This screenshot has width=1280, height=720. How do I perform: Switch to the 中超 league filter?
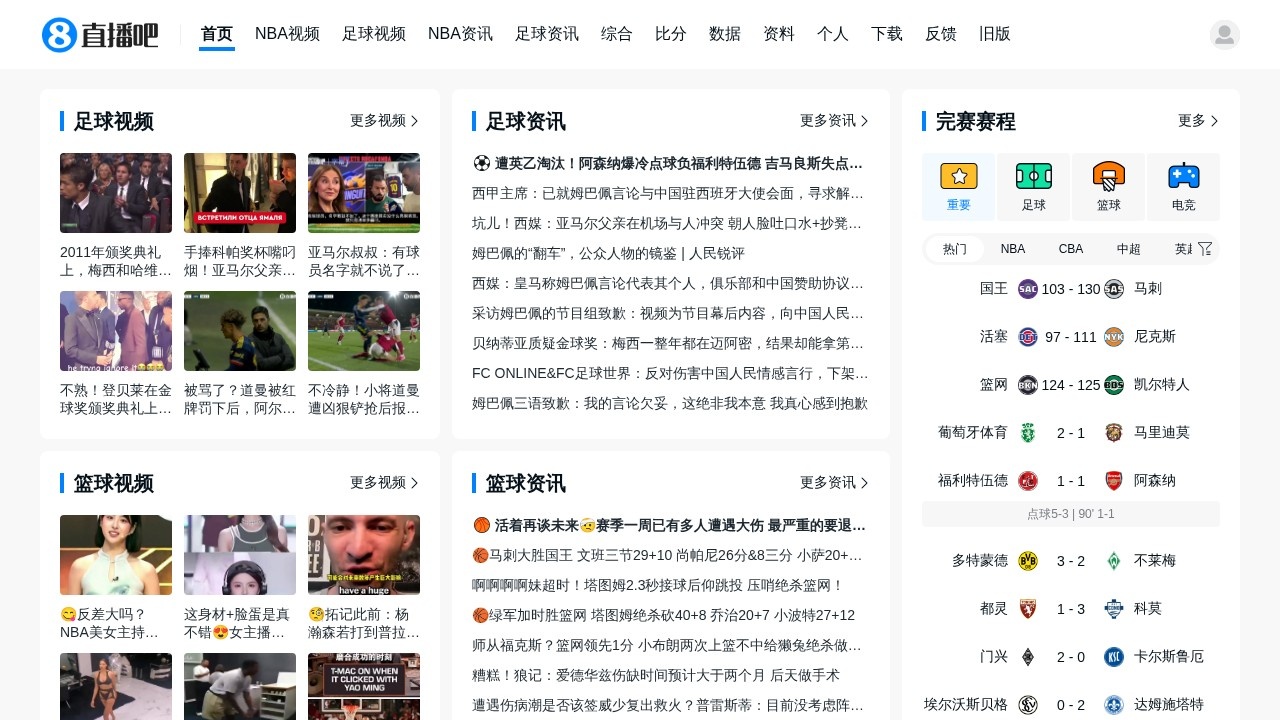click(x=1129, y=249)
